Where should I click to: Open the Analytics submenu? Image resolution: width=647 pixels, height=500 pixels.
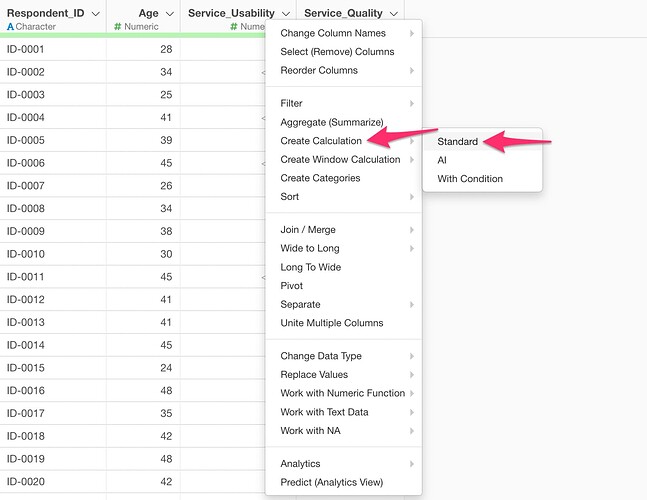coord(343,463)
